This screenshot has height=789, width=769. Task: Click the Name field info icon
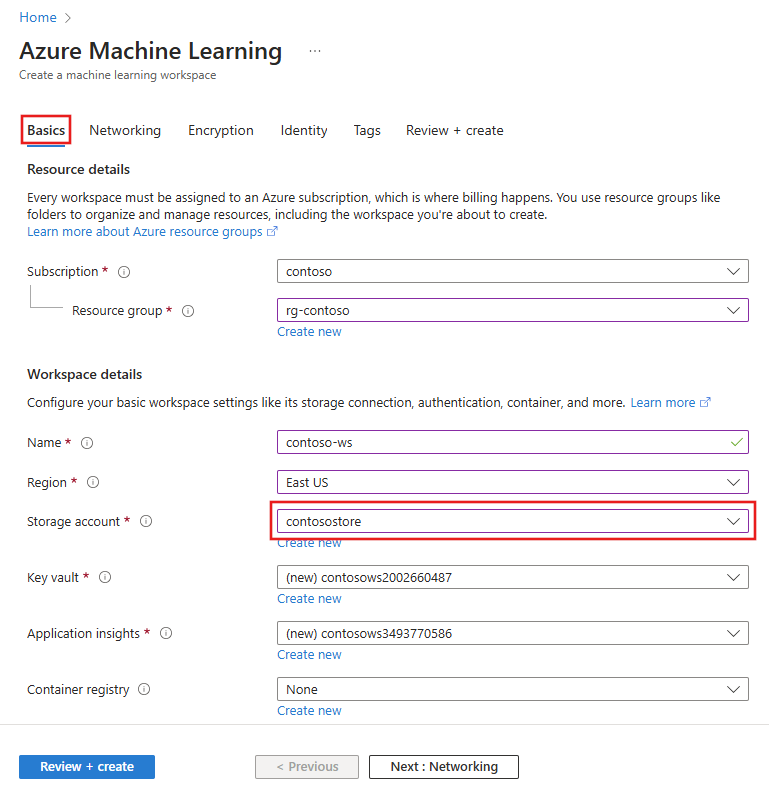87,443
